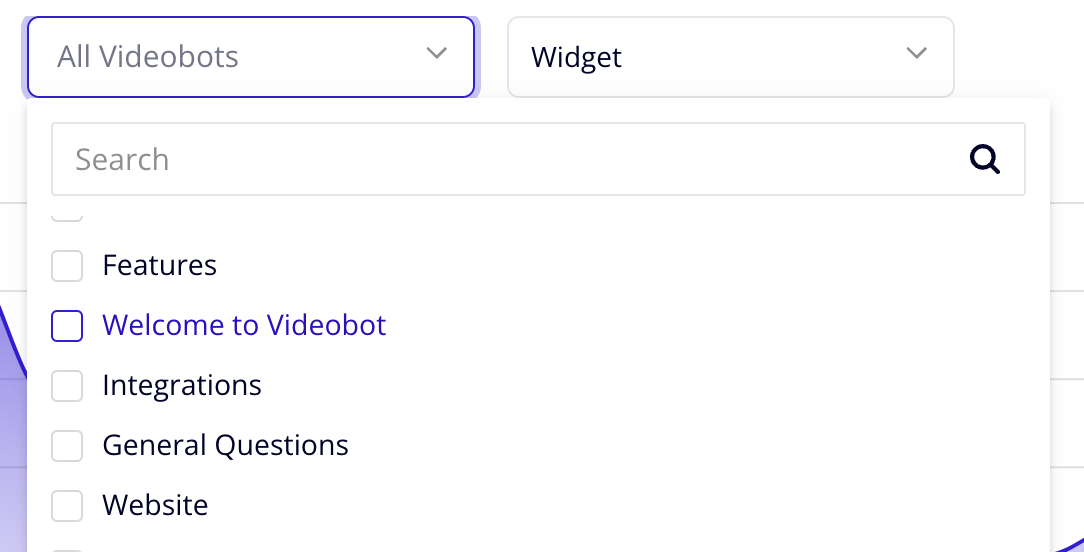Tick the Features checkbox
Viewport: 1084px width, 552px height.
(67, 266)
